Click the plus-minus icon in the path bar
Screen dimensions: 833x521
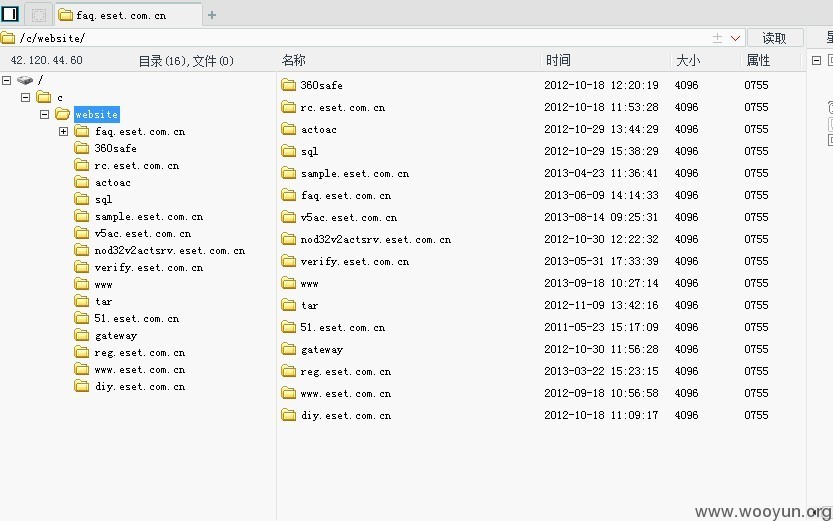[x=717, y=38]
